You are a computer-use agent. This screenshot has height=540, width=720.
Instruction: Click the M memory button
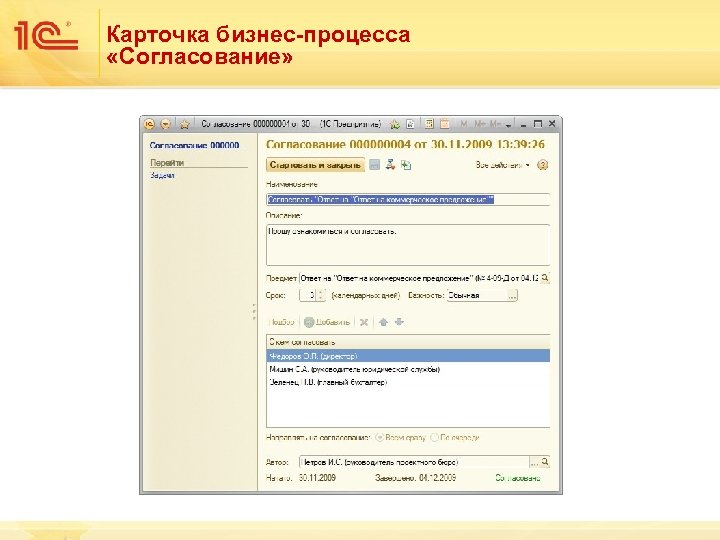464,124
